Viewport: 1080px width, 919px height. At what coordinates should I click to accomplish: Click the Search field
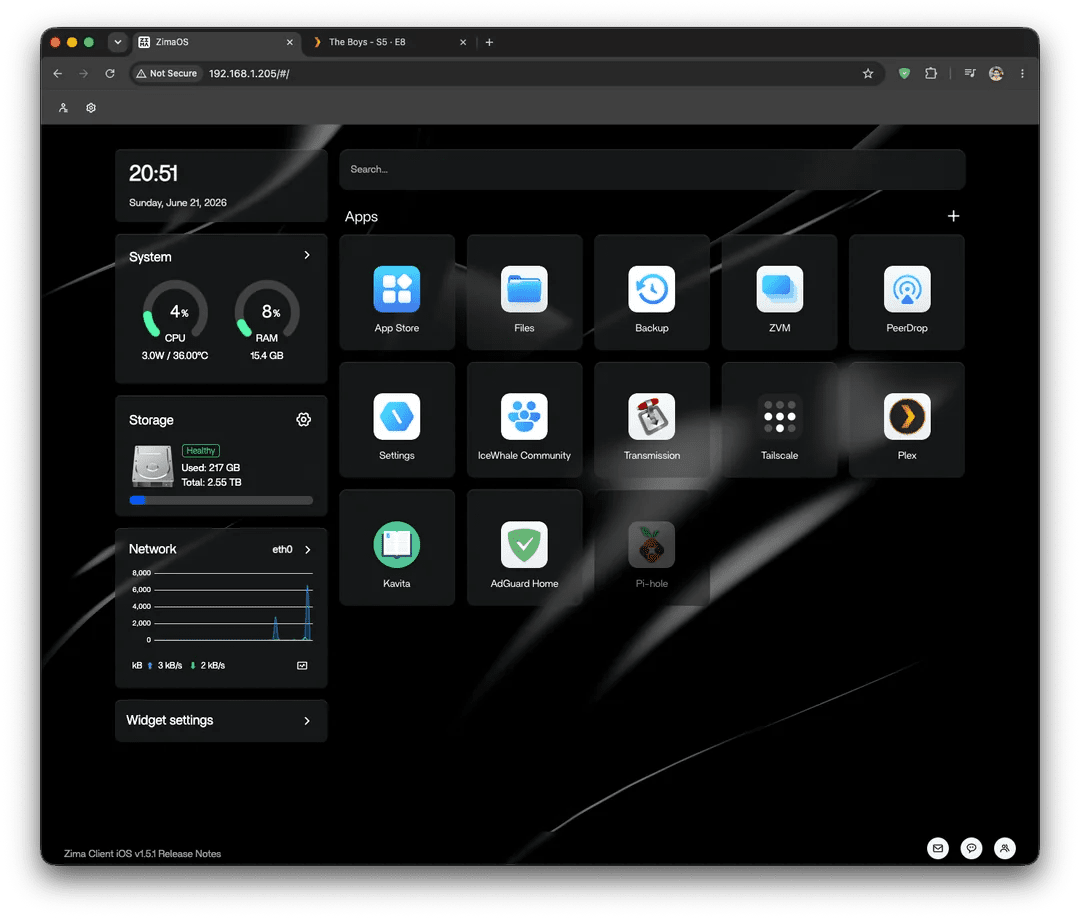652,169
